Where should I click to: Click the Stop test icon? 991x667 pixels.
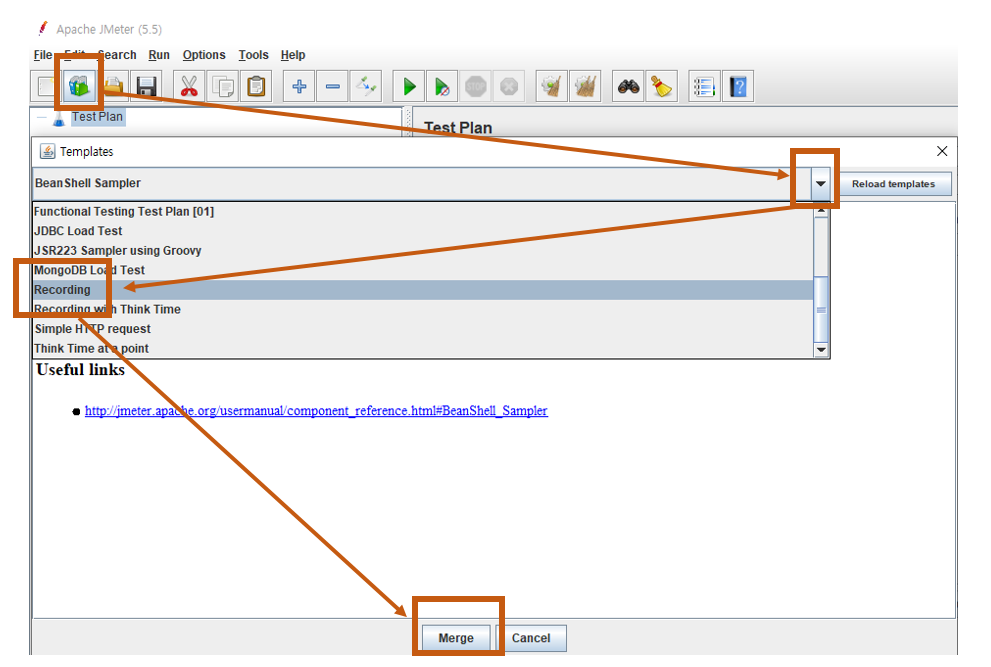(476, 86)
